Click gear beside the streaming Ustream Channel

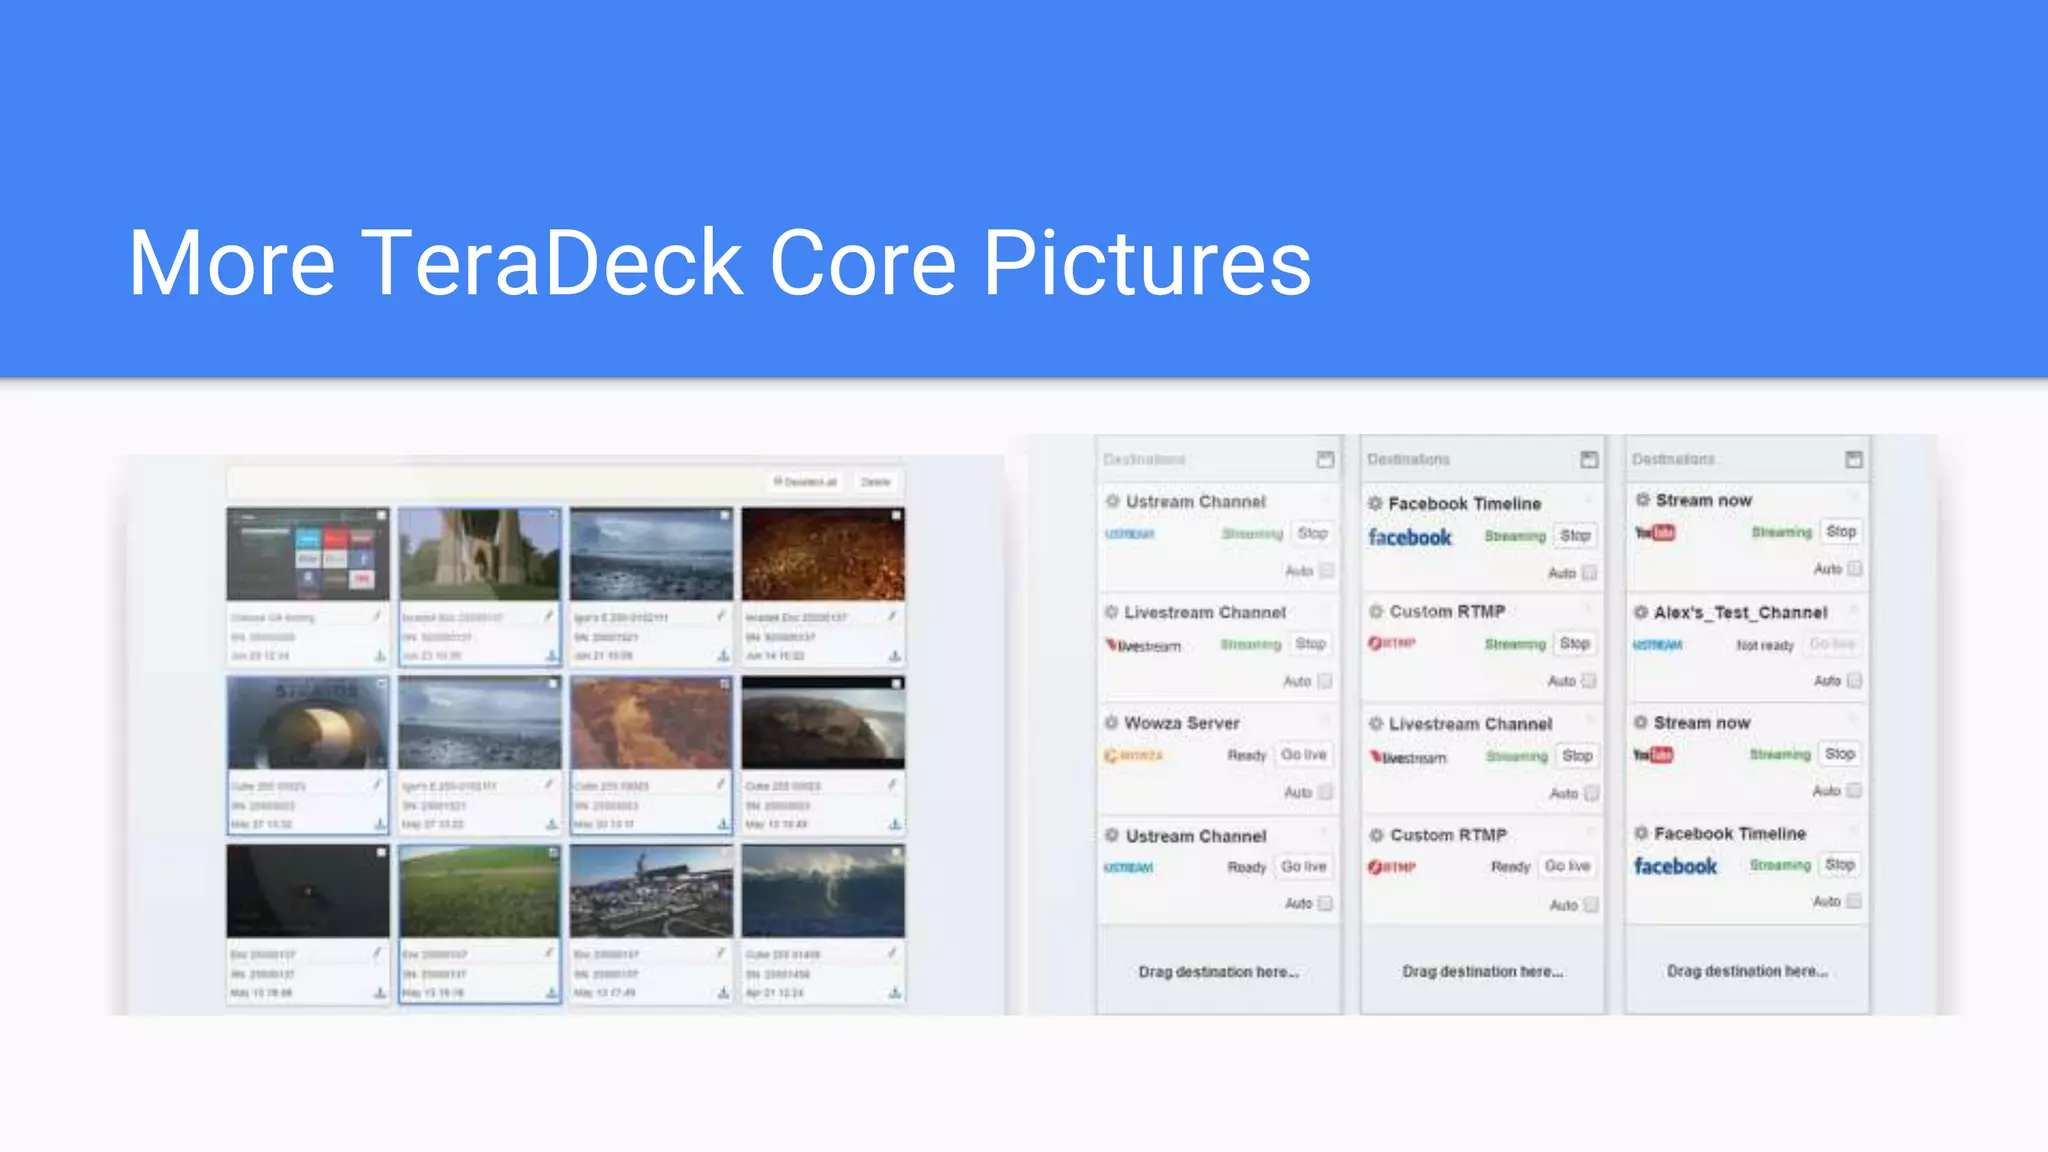point(1112,501)
